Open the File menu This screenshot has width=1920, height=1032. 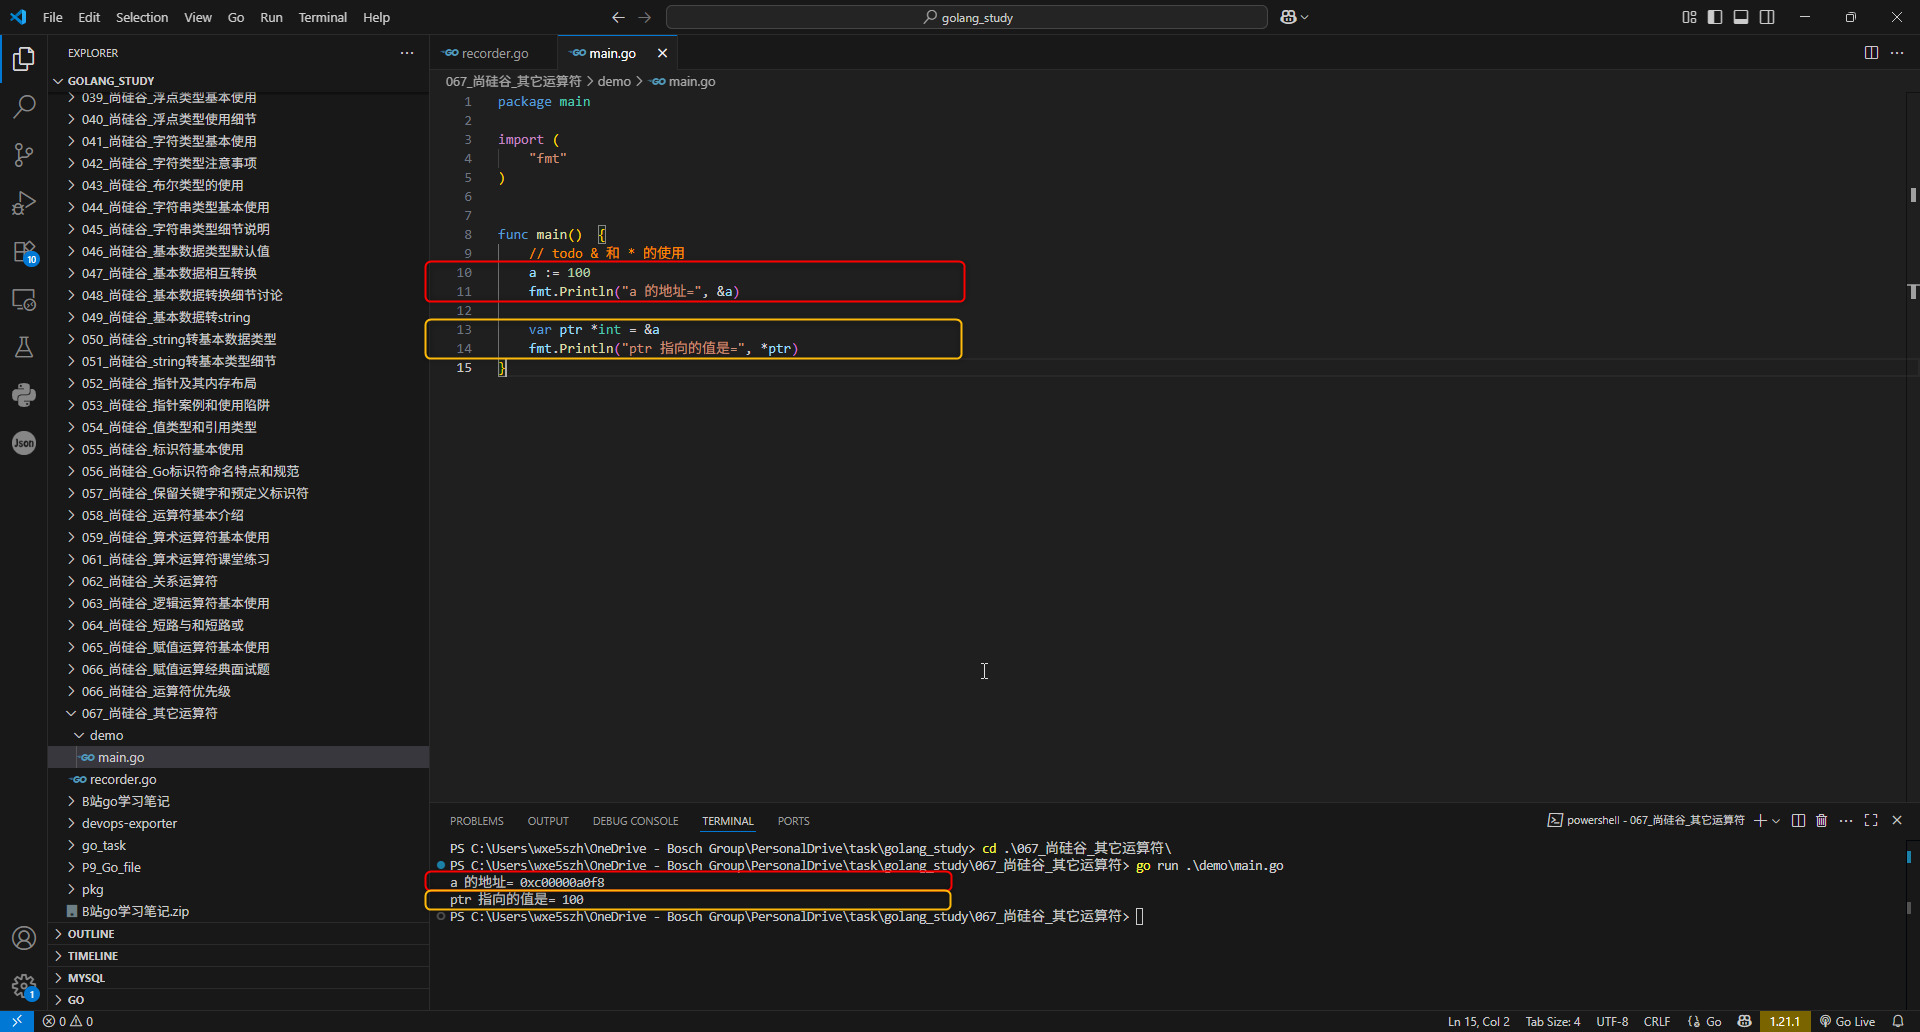53,17
